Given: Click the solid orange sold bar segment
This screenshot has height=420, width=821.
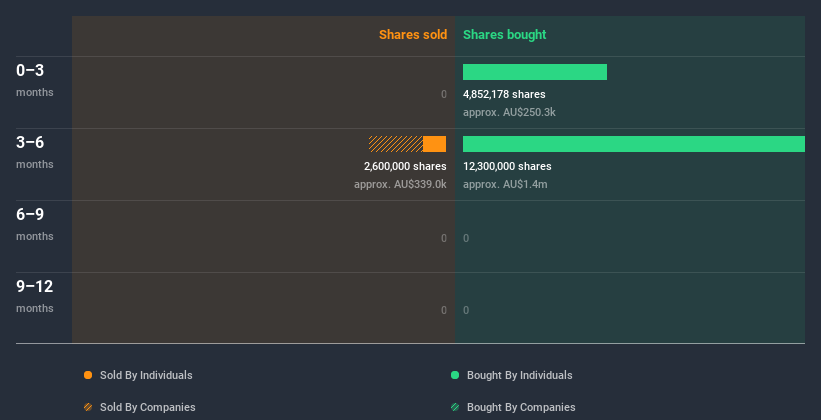Looking at the screenshot, I should coord(435,144).
